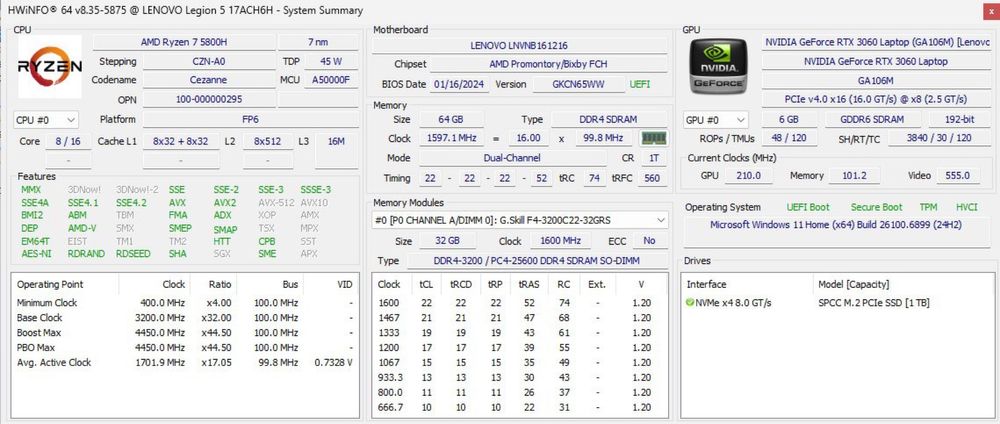Click the CZN-A0 stepping value
Viewport: 1000px width, 424px height.
point(209,62)
